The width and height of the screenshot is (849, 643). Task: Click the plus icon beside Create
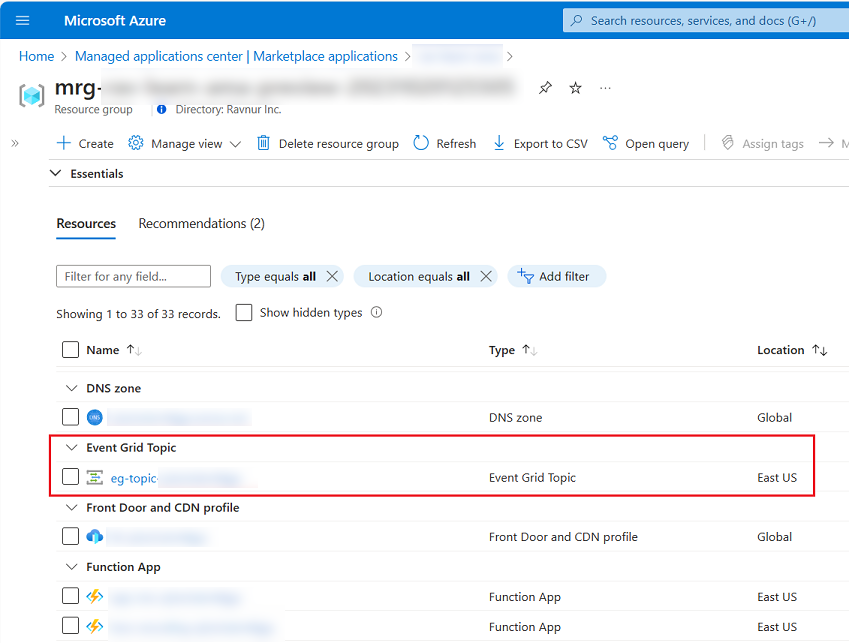tap(64, 143)
